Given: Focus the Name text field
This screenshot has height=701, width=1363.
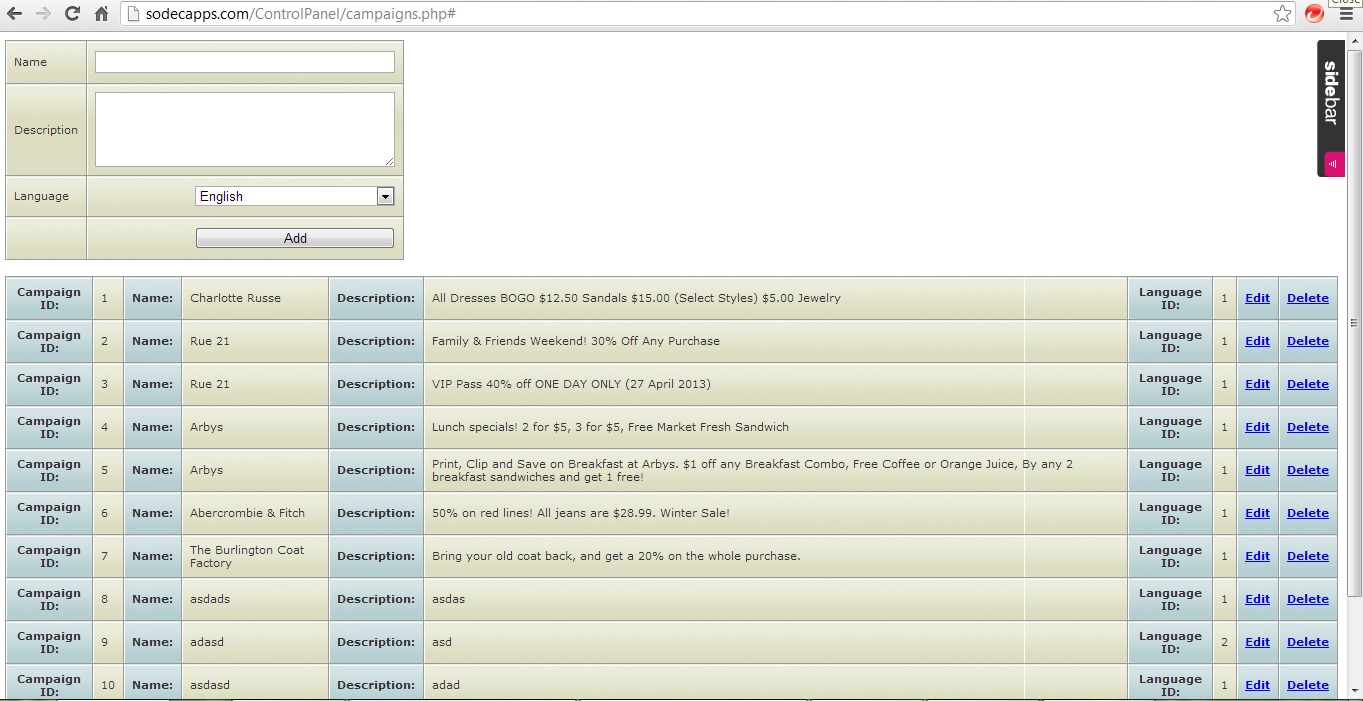Looking at the screenshot, I should 245,62.
